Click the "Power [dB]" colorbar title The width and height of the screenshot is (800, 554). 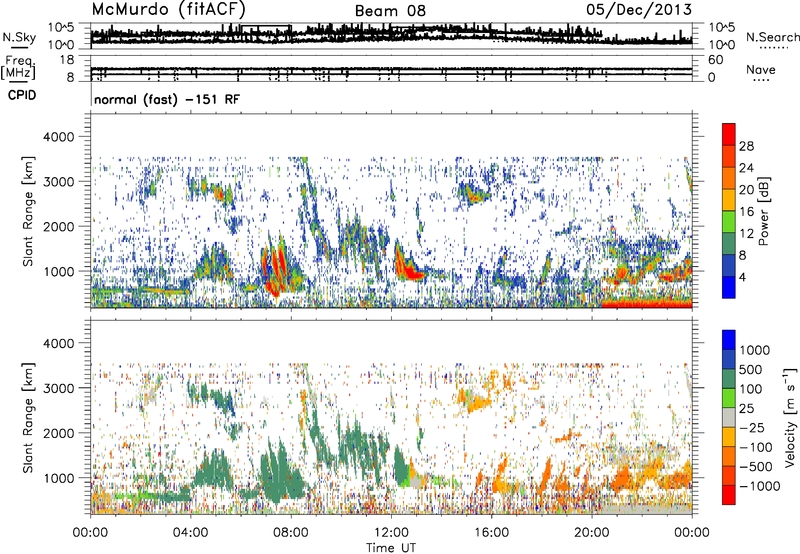tap(764, 211)
